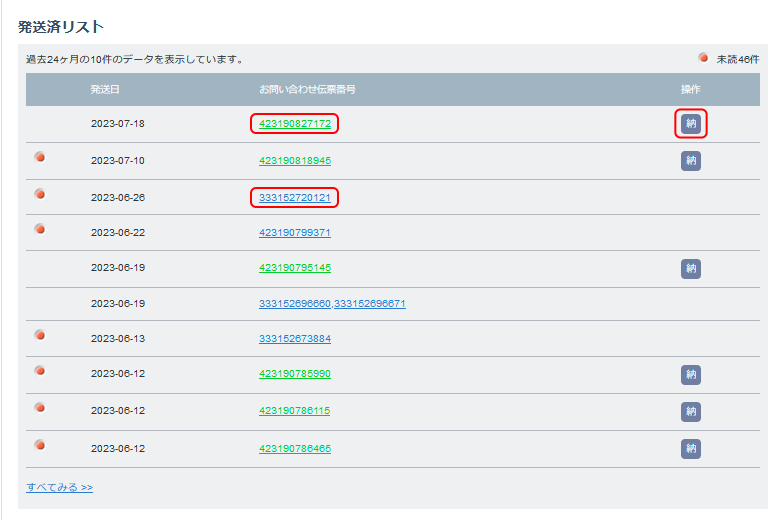View tracking details for 333152673884

(295, 339)
